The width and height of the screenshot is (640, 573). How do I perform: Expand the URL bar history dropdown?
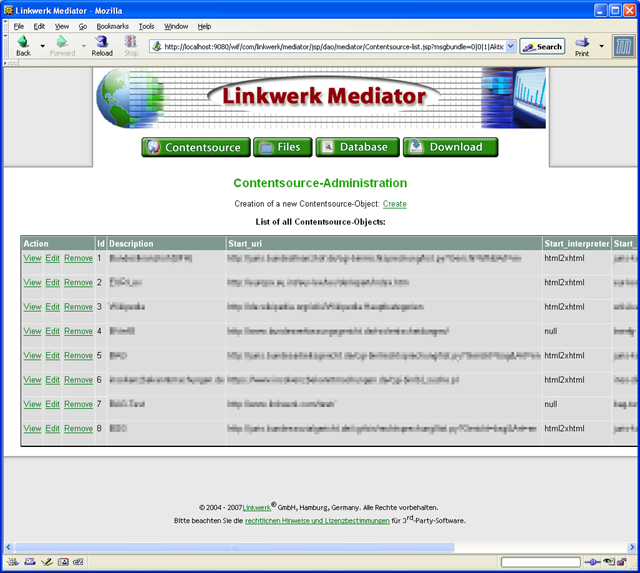pyautogui.click(x=511, y=47)
